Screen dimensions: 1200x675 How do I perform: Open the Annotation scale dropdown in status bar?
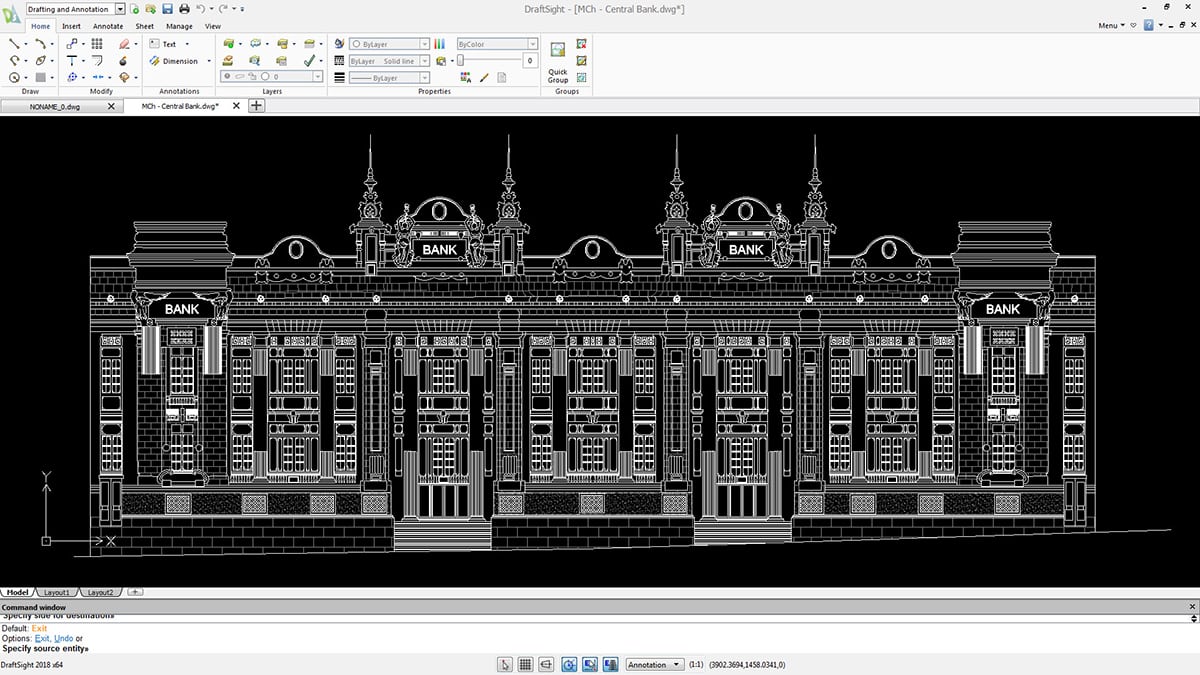point(654,664)
